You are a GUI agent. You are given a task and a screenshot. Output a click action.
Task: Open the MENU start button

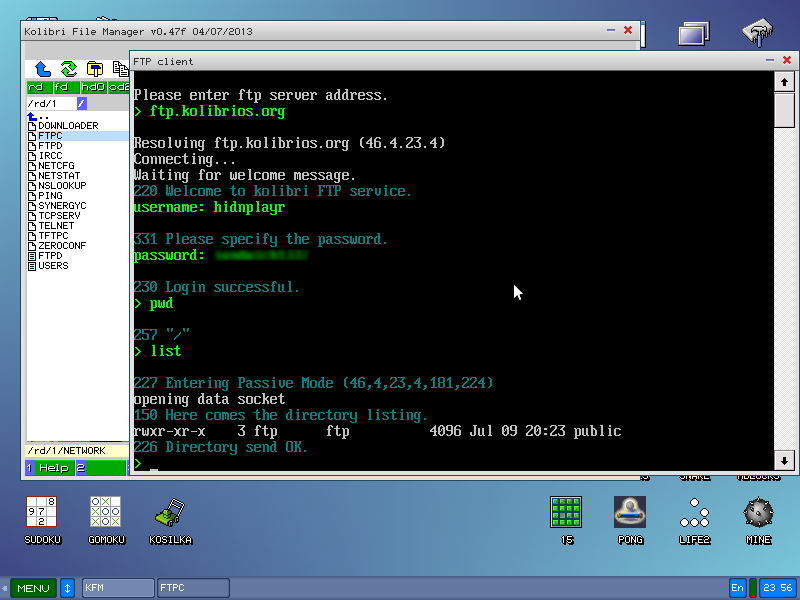[x=33, y=588]
